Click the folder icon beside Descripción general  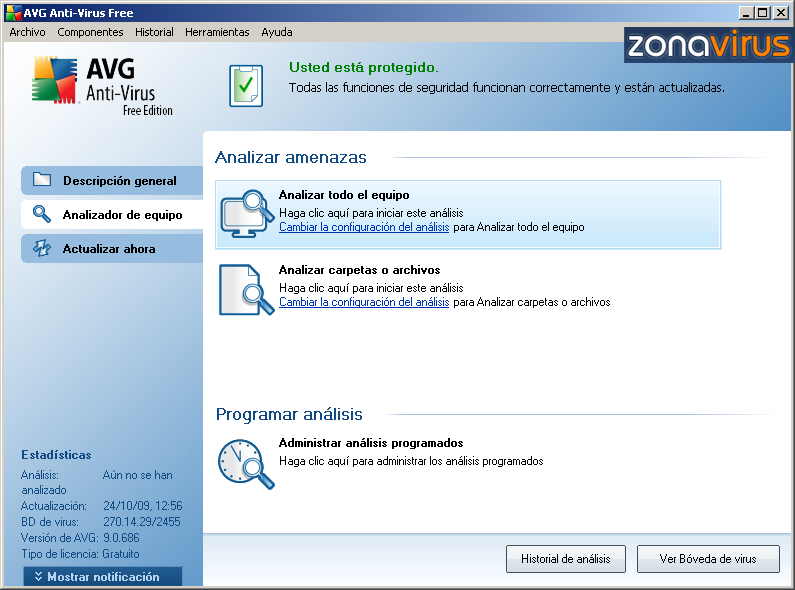[x=42, y=181]
